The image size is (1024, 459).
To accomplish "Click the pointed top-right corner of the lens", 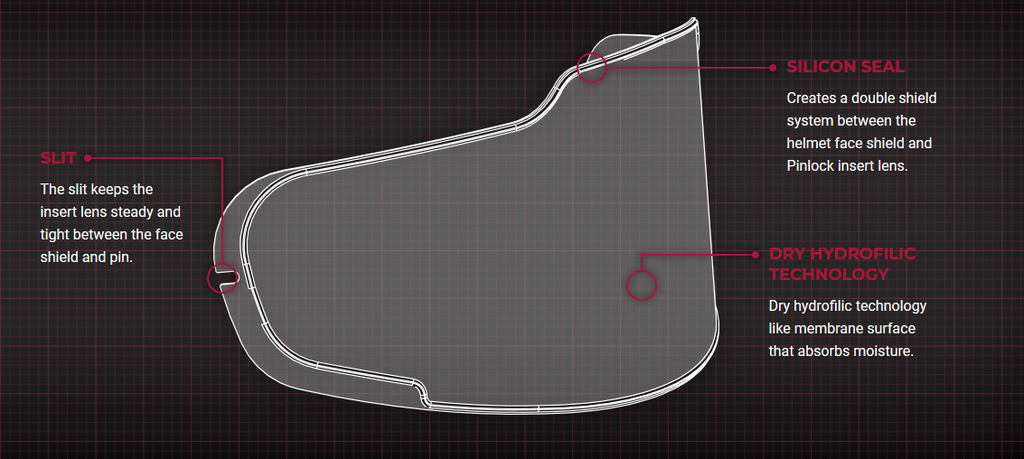I will click(695, 23).
